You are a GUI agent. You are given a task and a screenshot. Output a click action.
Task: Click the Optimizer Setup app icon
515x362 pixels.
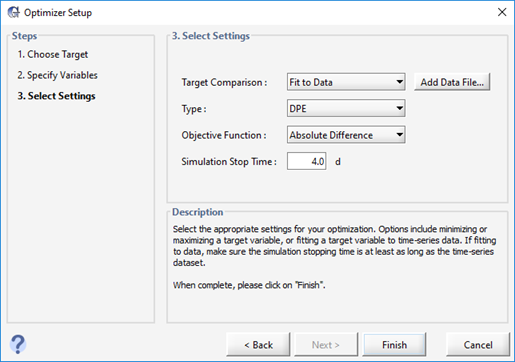click(14, 12)
